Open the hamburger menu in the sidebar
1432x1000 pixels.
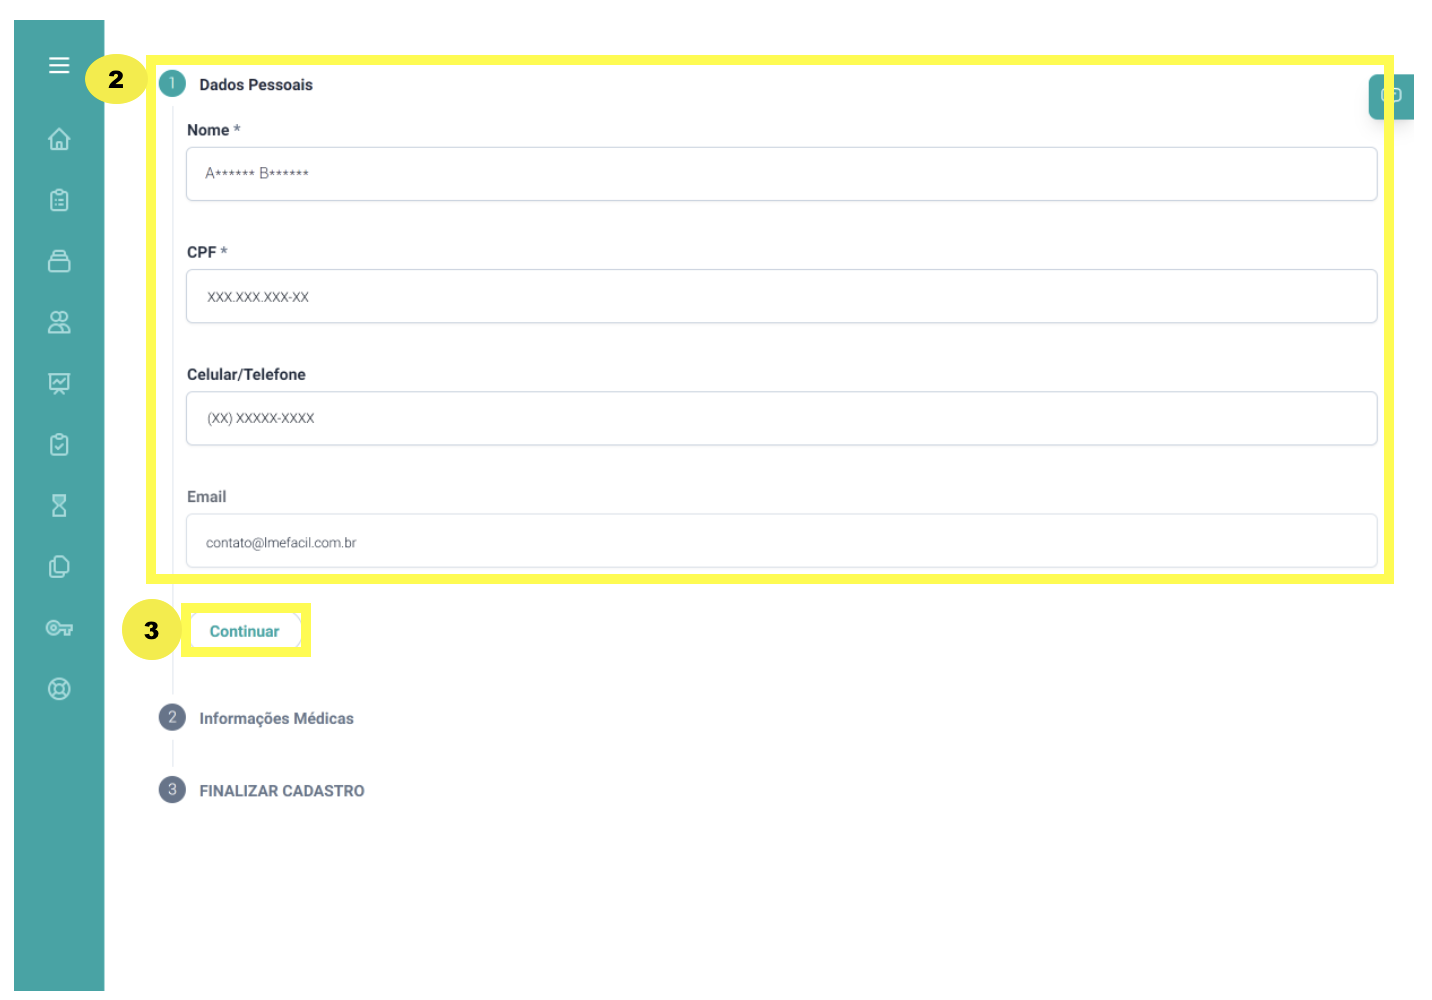tap(59, 65)
